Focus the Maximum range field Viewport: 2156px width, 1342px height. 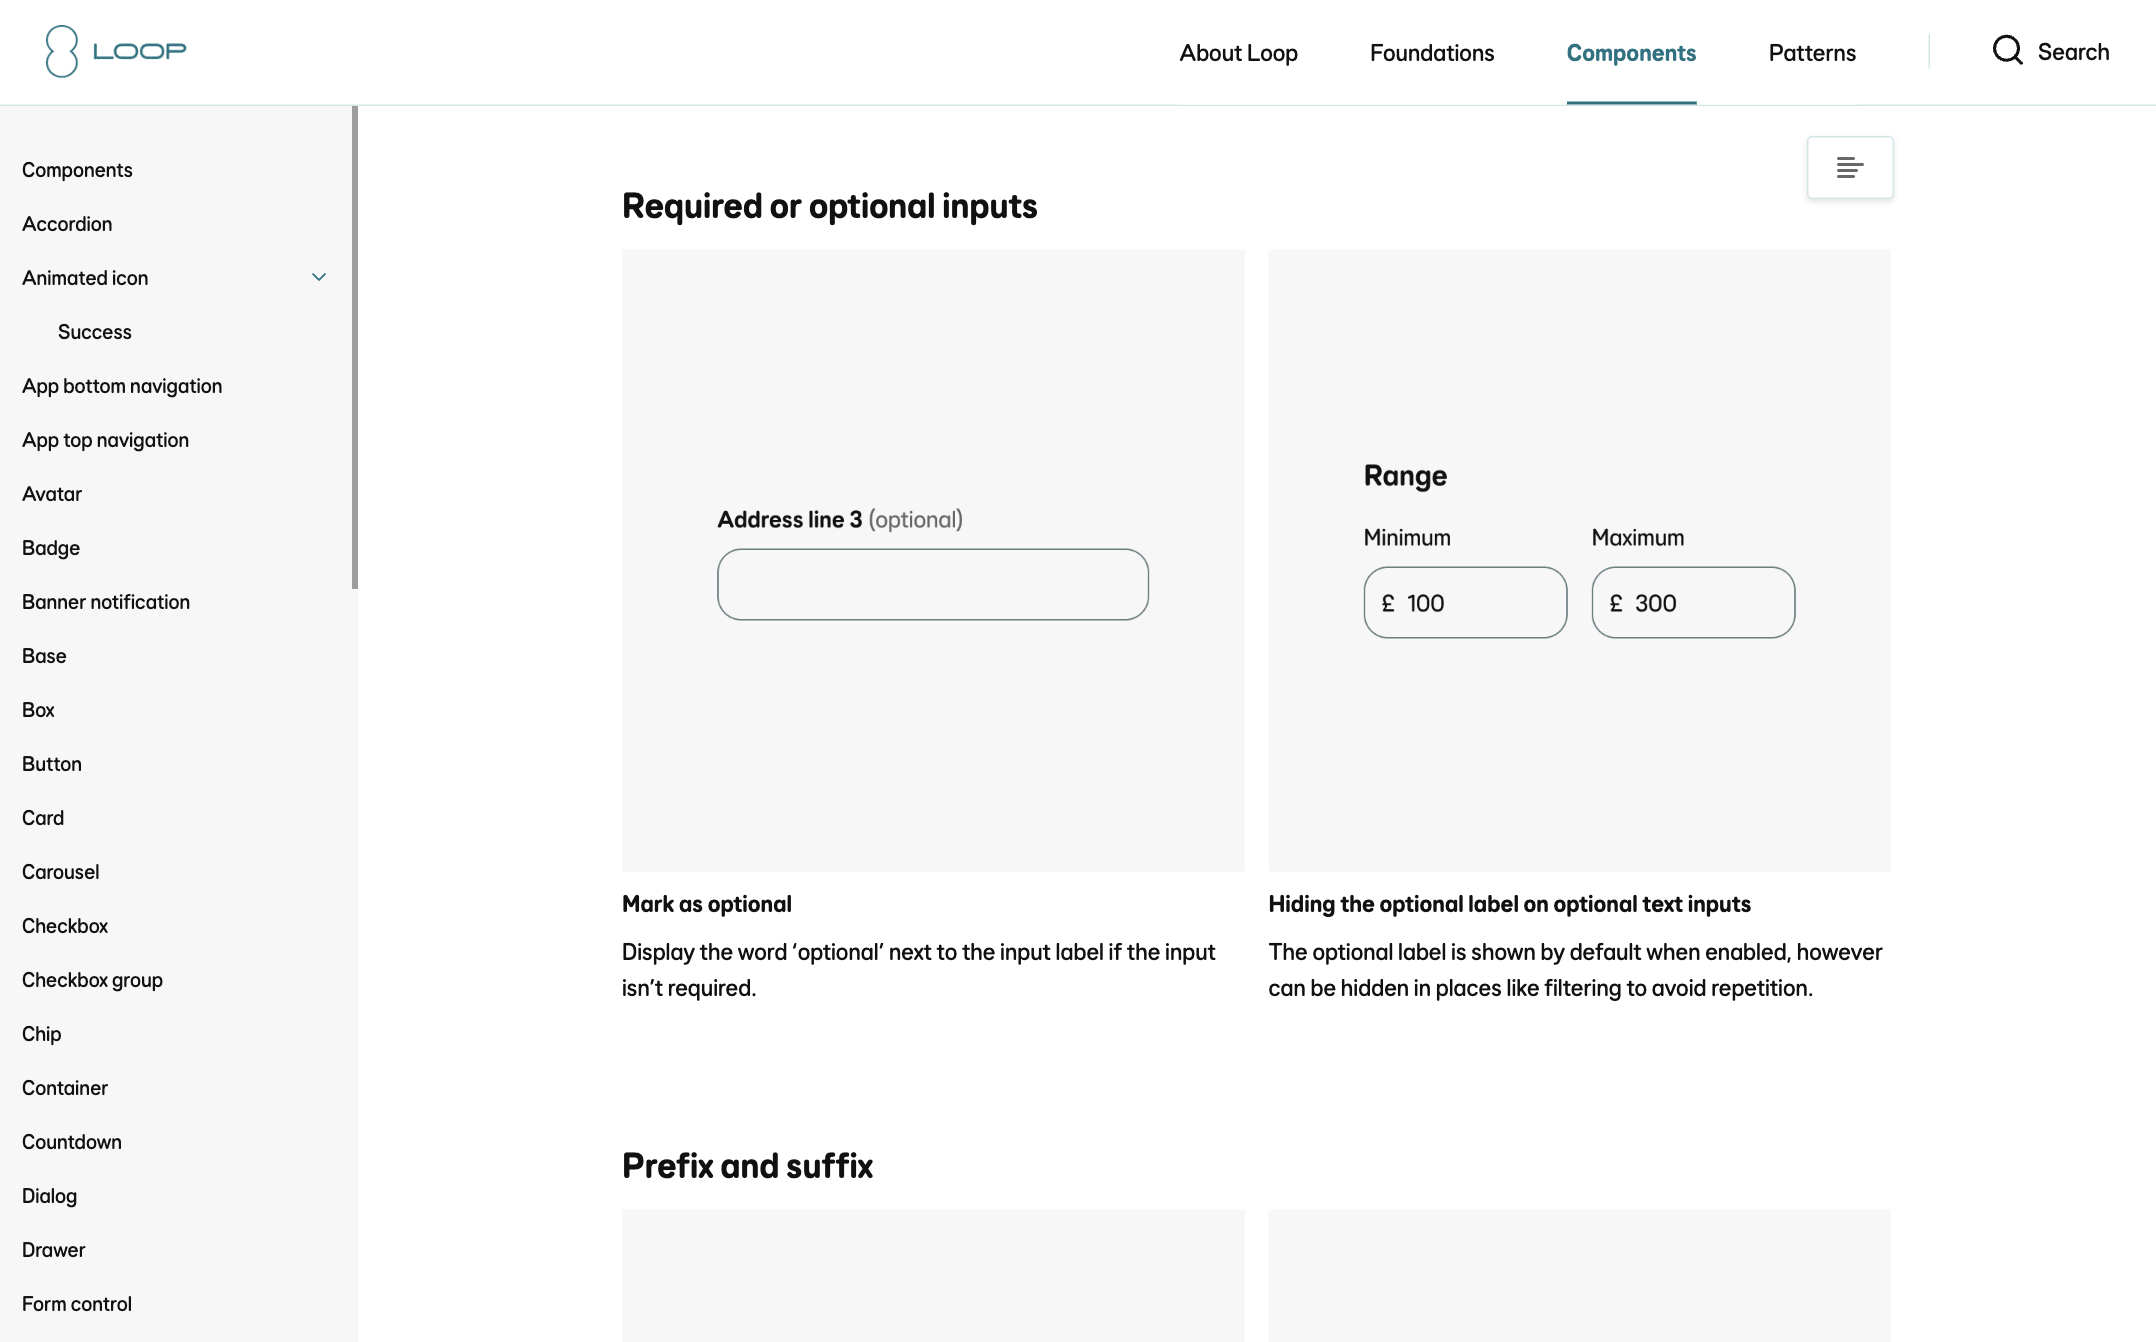pos(1707,603)
